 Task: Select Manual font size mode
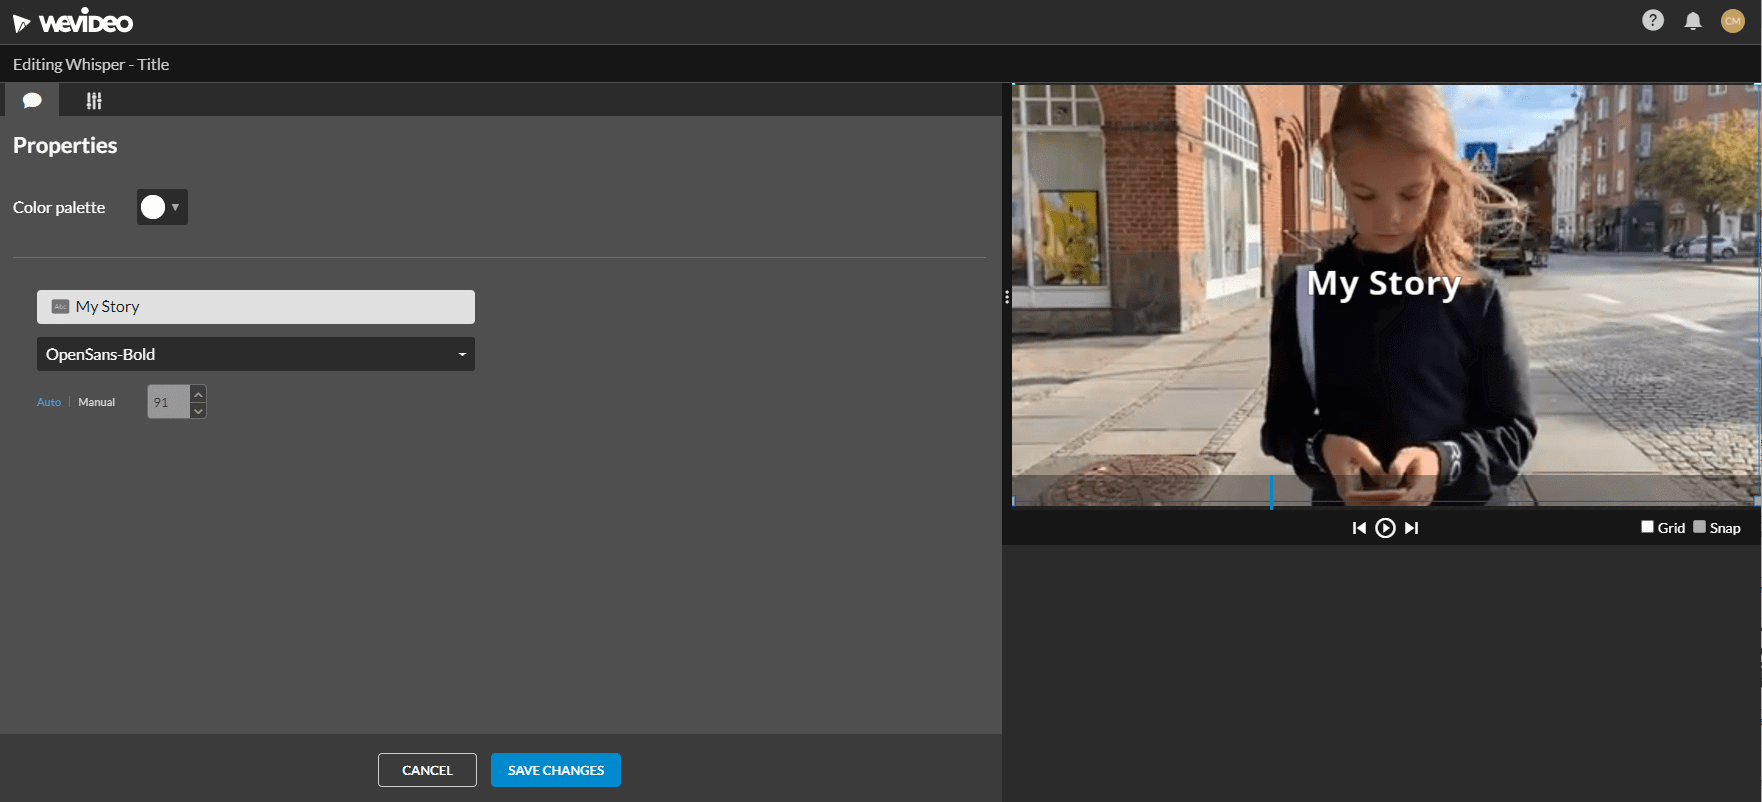pos(97,402)
